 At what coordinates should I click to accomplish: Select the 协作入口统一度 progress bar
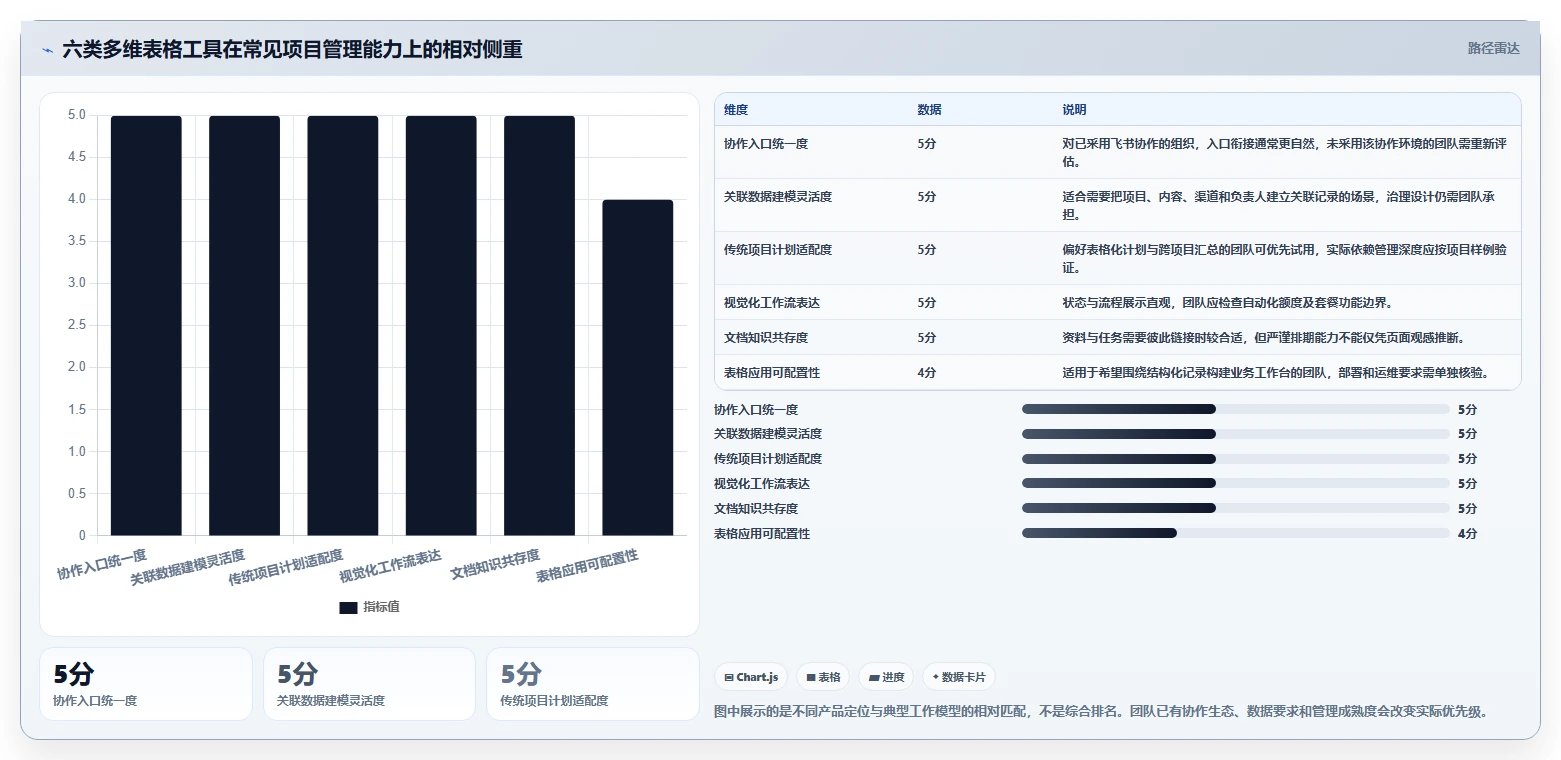[x=1235, y=409]
